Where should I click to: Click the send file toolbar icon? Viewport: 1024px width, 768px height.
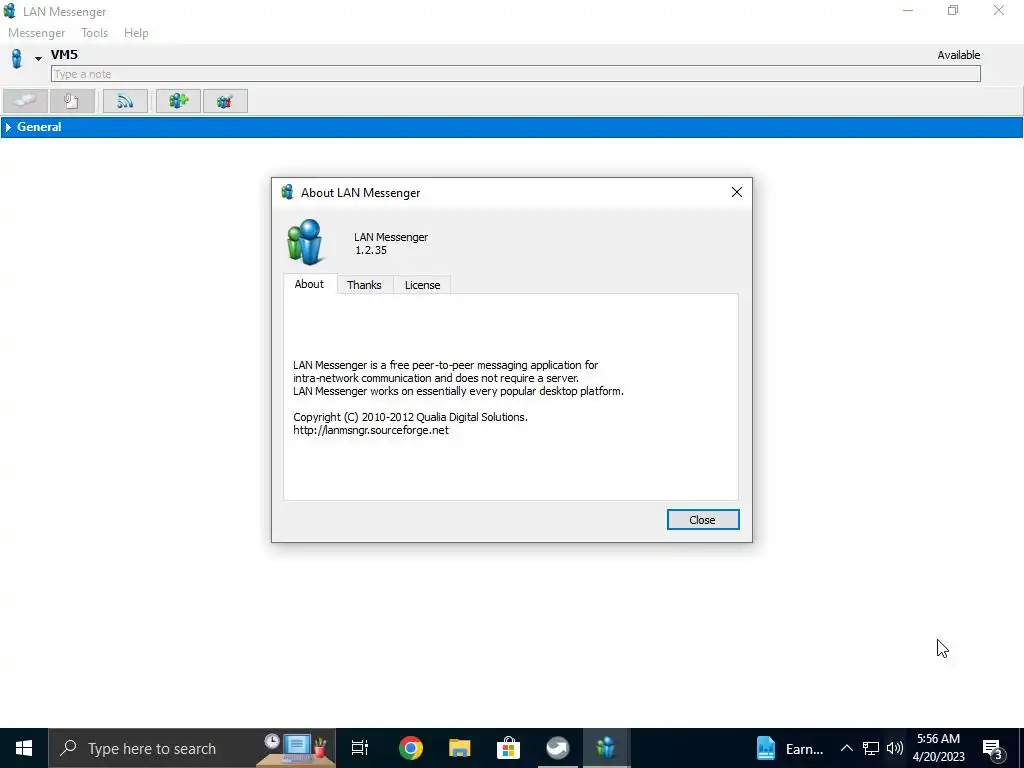[72, 101]
